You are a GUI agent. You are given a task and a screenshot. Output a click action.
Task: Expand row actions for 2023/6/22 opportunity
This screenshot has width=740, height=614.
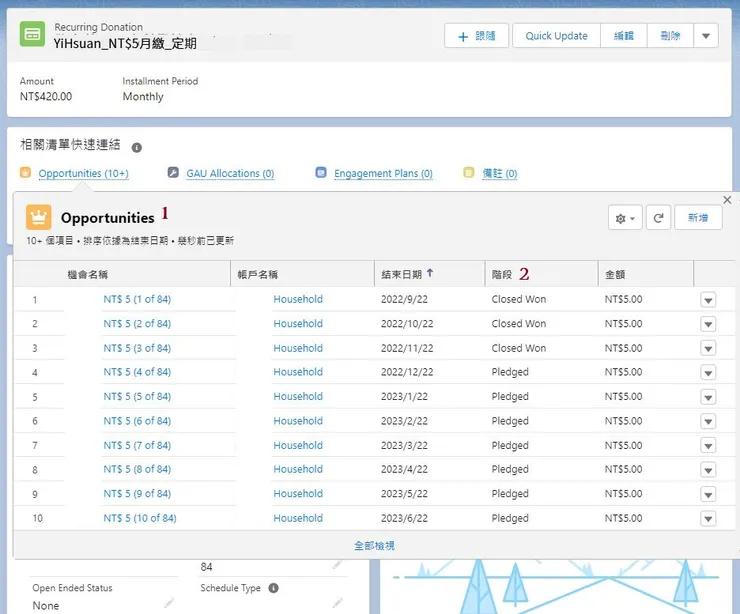pyautogui.click(x=708, y=519)
